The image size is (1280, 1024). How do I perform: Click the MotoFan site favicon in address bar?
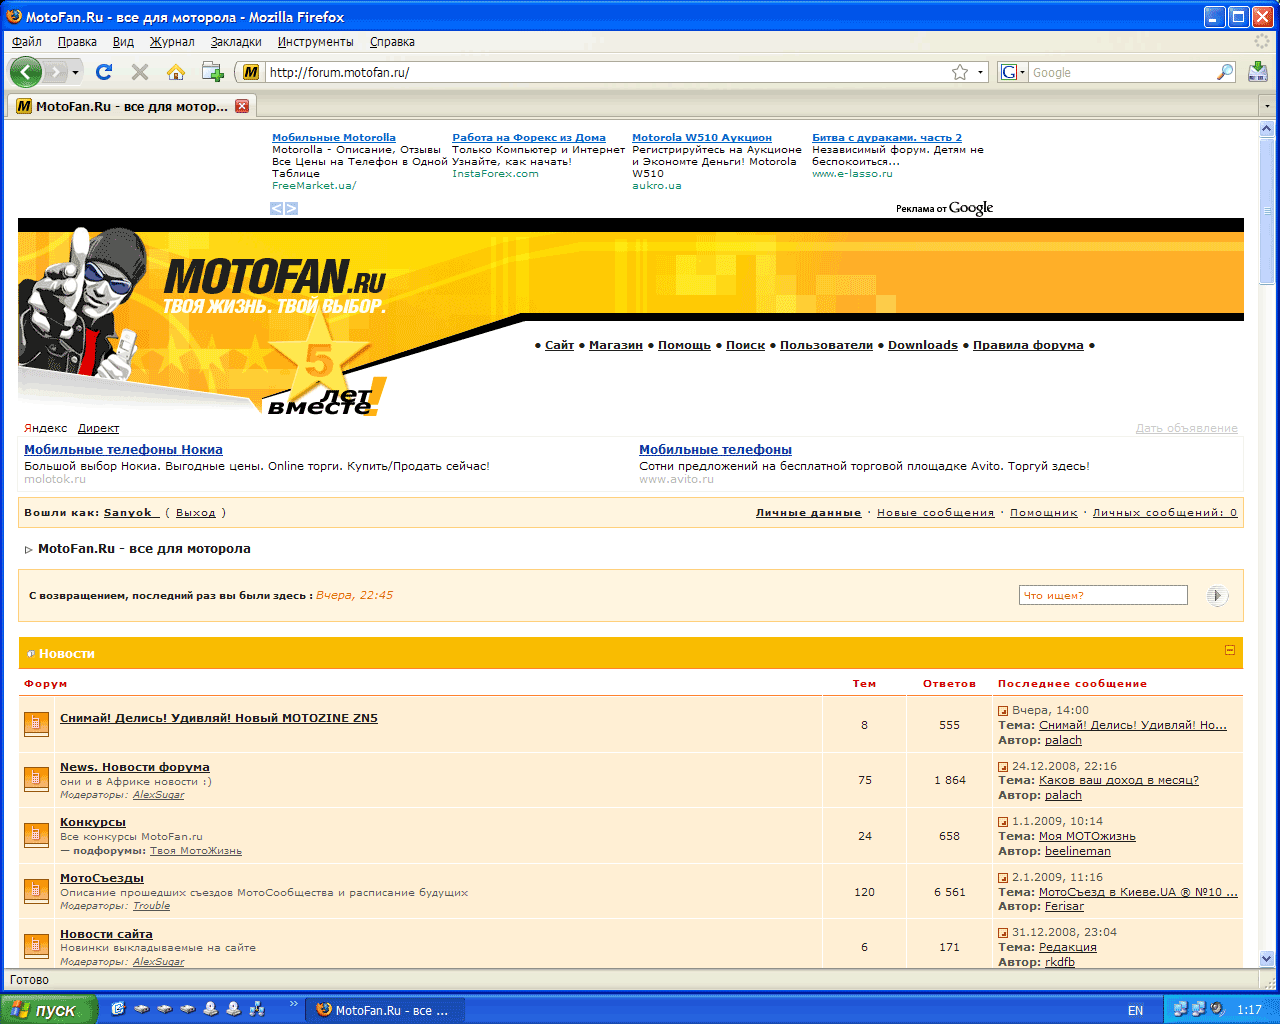pyautogui.click(x=251, y=72)
